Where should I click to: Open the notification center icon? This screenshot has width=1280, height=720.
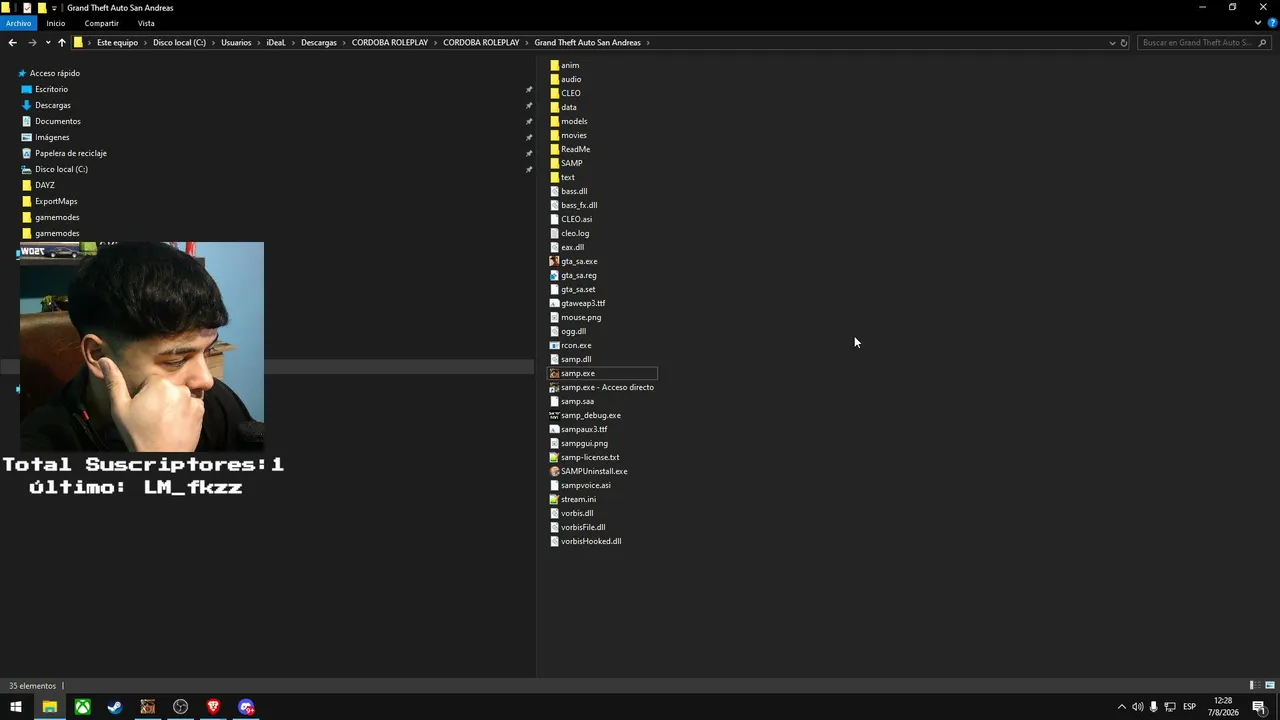coord(1259,707)
